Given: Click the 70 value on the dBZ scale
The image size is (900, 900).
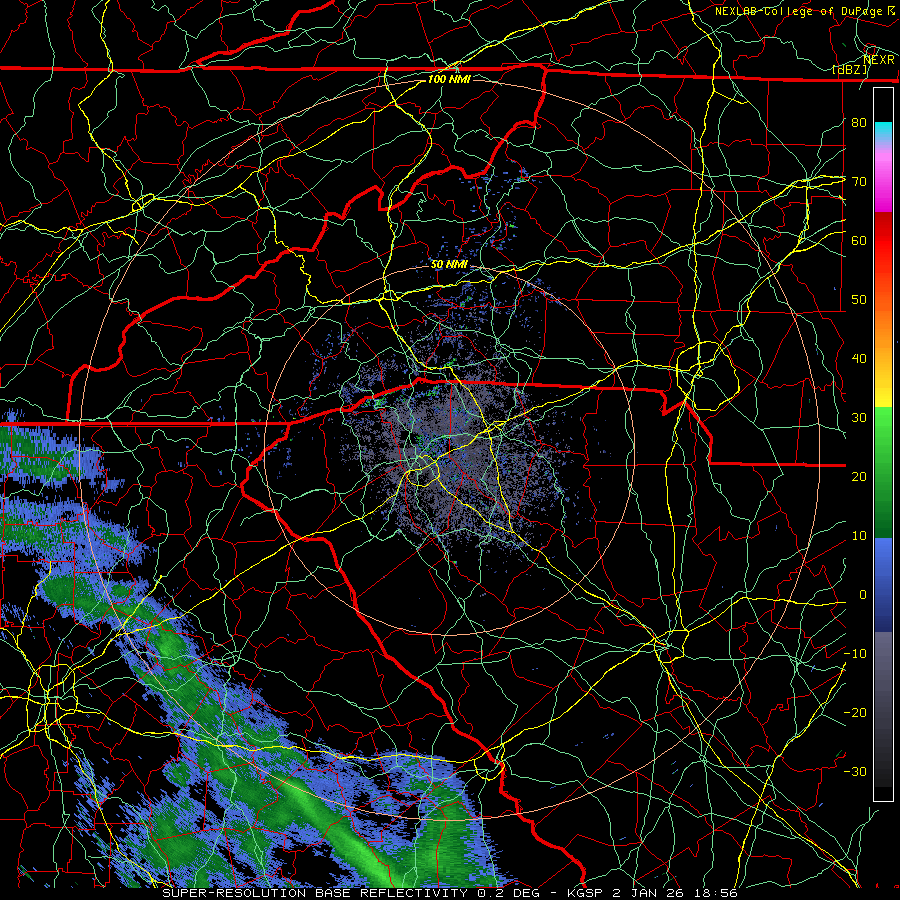Looking at the screenshot, I should click(859, 181).
